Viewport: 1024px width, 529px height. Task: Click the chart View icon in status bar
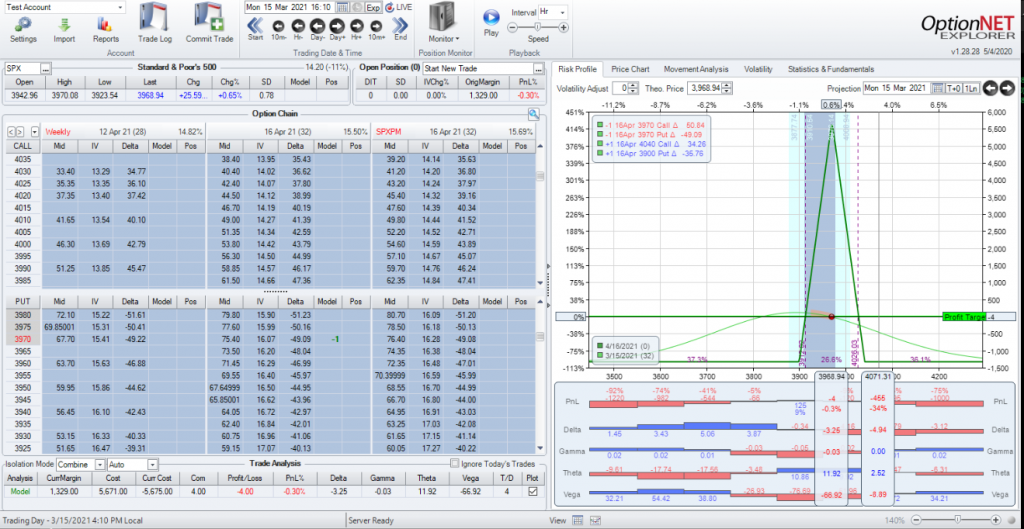tap(594, 521)
